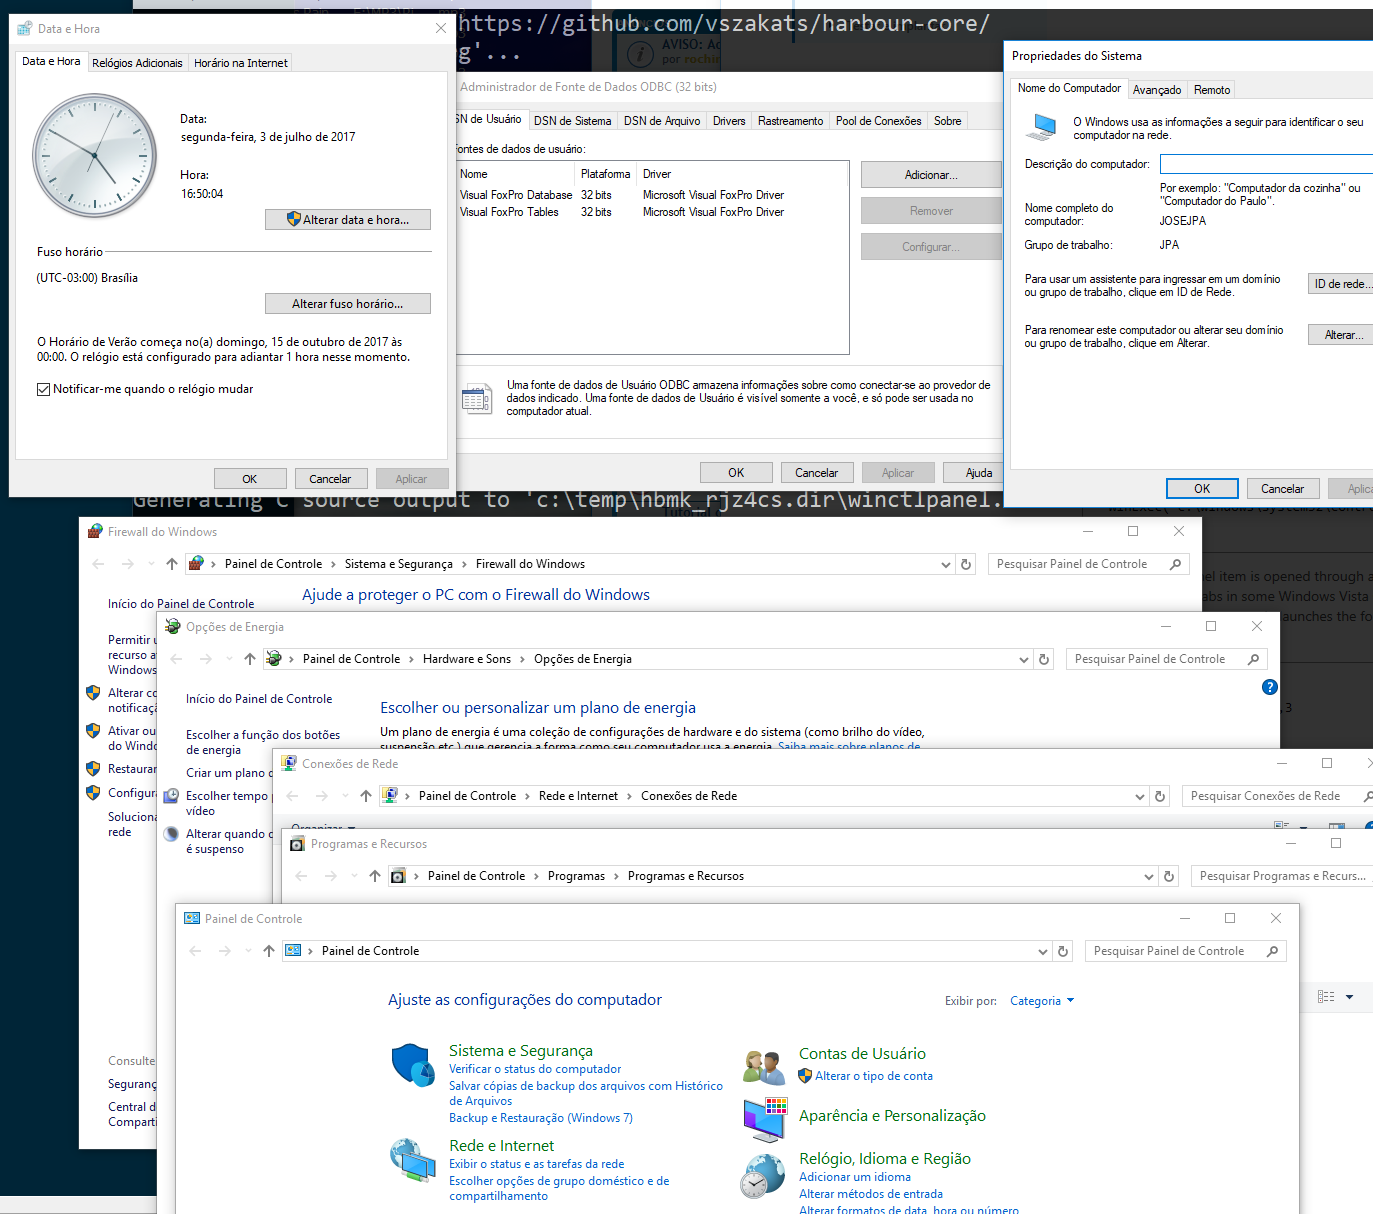Click the Sistema e Segurança shield icon
Image resolution: width=1373 pixels, height=1214 pixels.
[x=412, y=1065]
